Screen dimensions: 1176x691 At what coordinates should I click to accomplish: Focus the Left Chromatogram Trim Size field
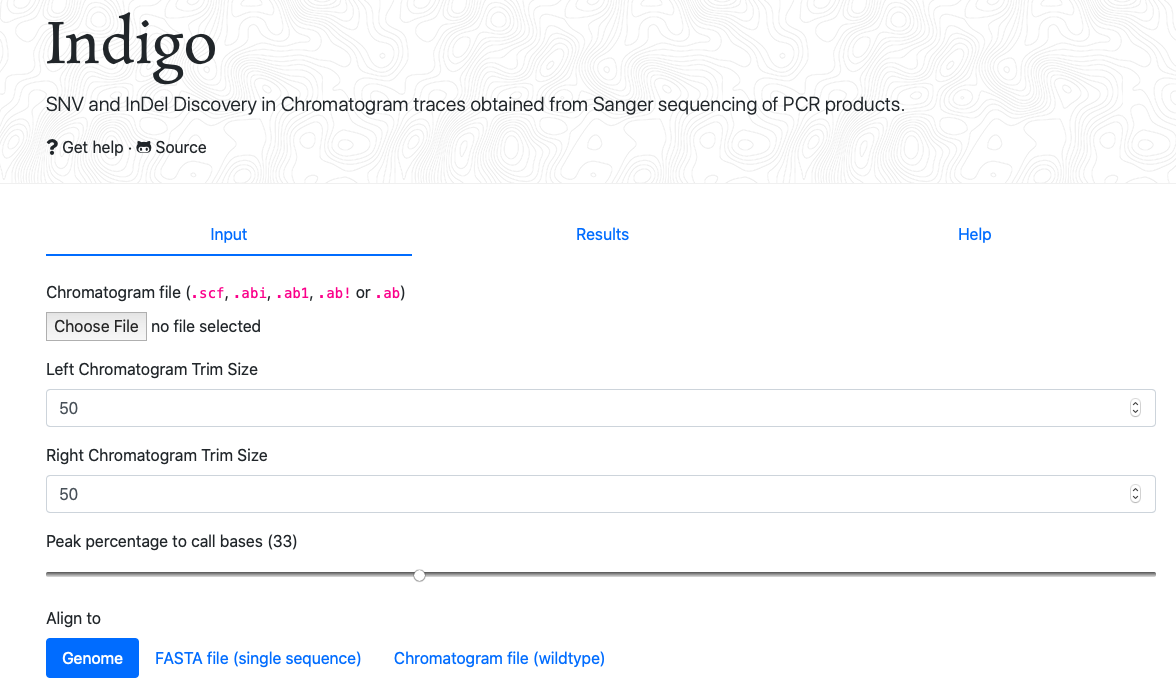[601, 408]
